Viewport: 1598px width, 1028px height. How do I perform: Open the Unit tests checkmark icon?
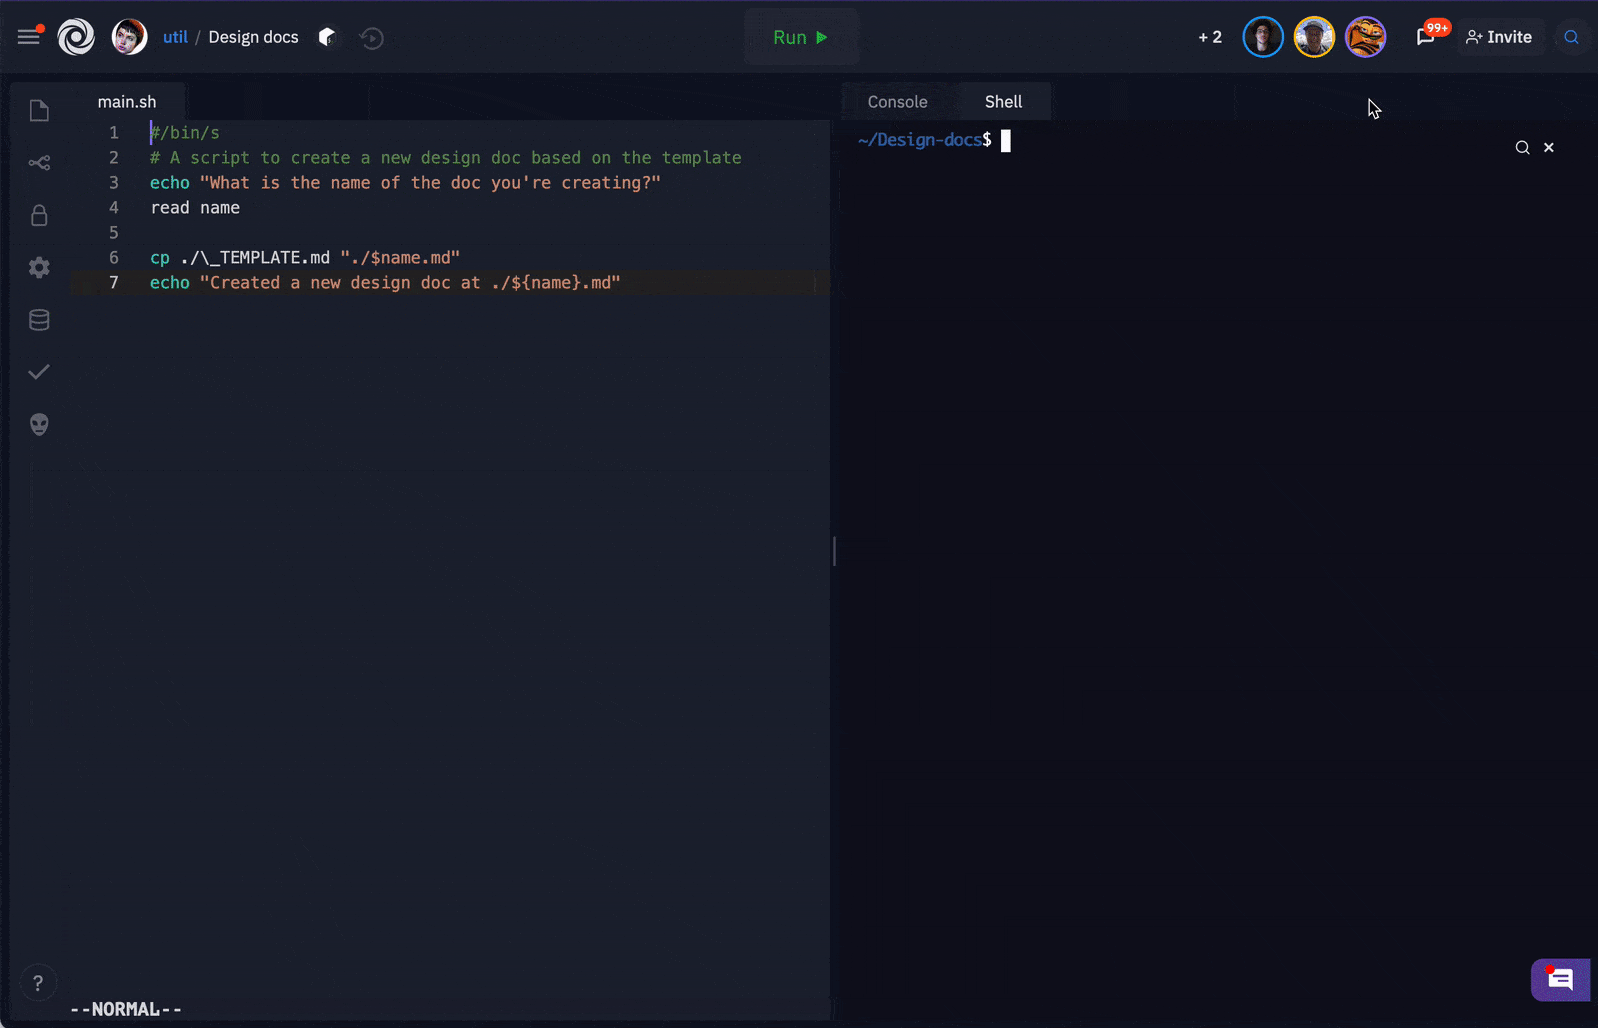click(39, 372)
